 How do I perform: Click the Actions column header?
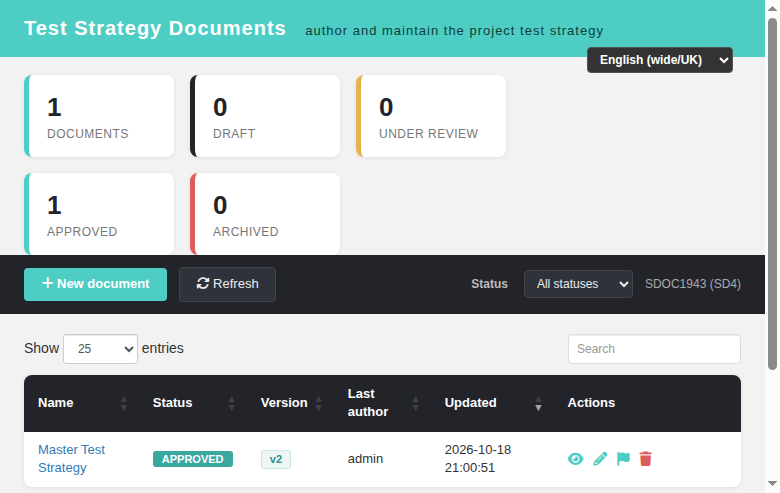tap(591, 403)
